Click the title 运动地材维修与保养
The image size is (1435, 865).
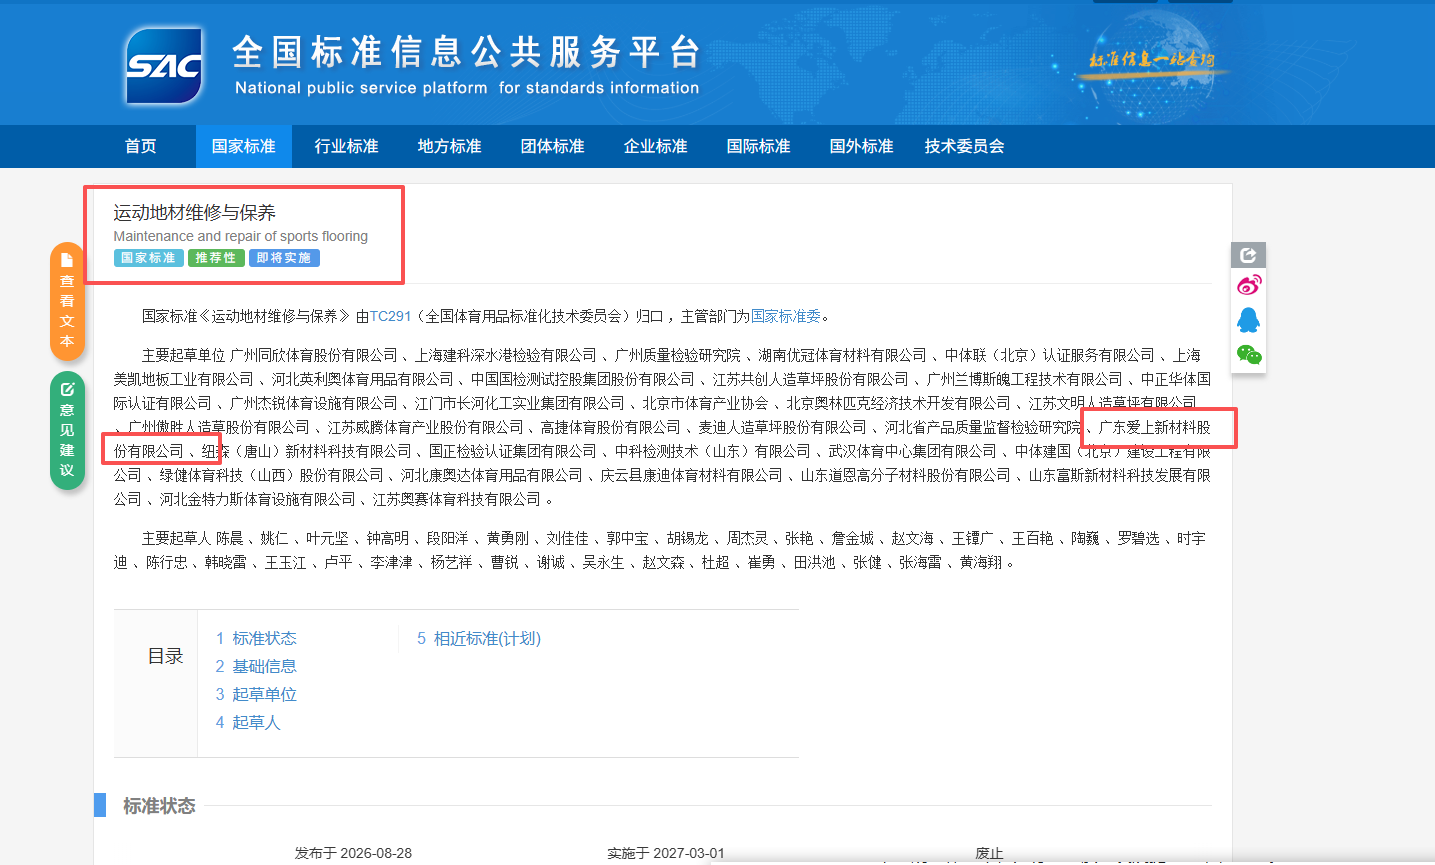click(194, 212)
